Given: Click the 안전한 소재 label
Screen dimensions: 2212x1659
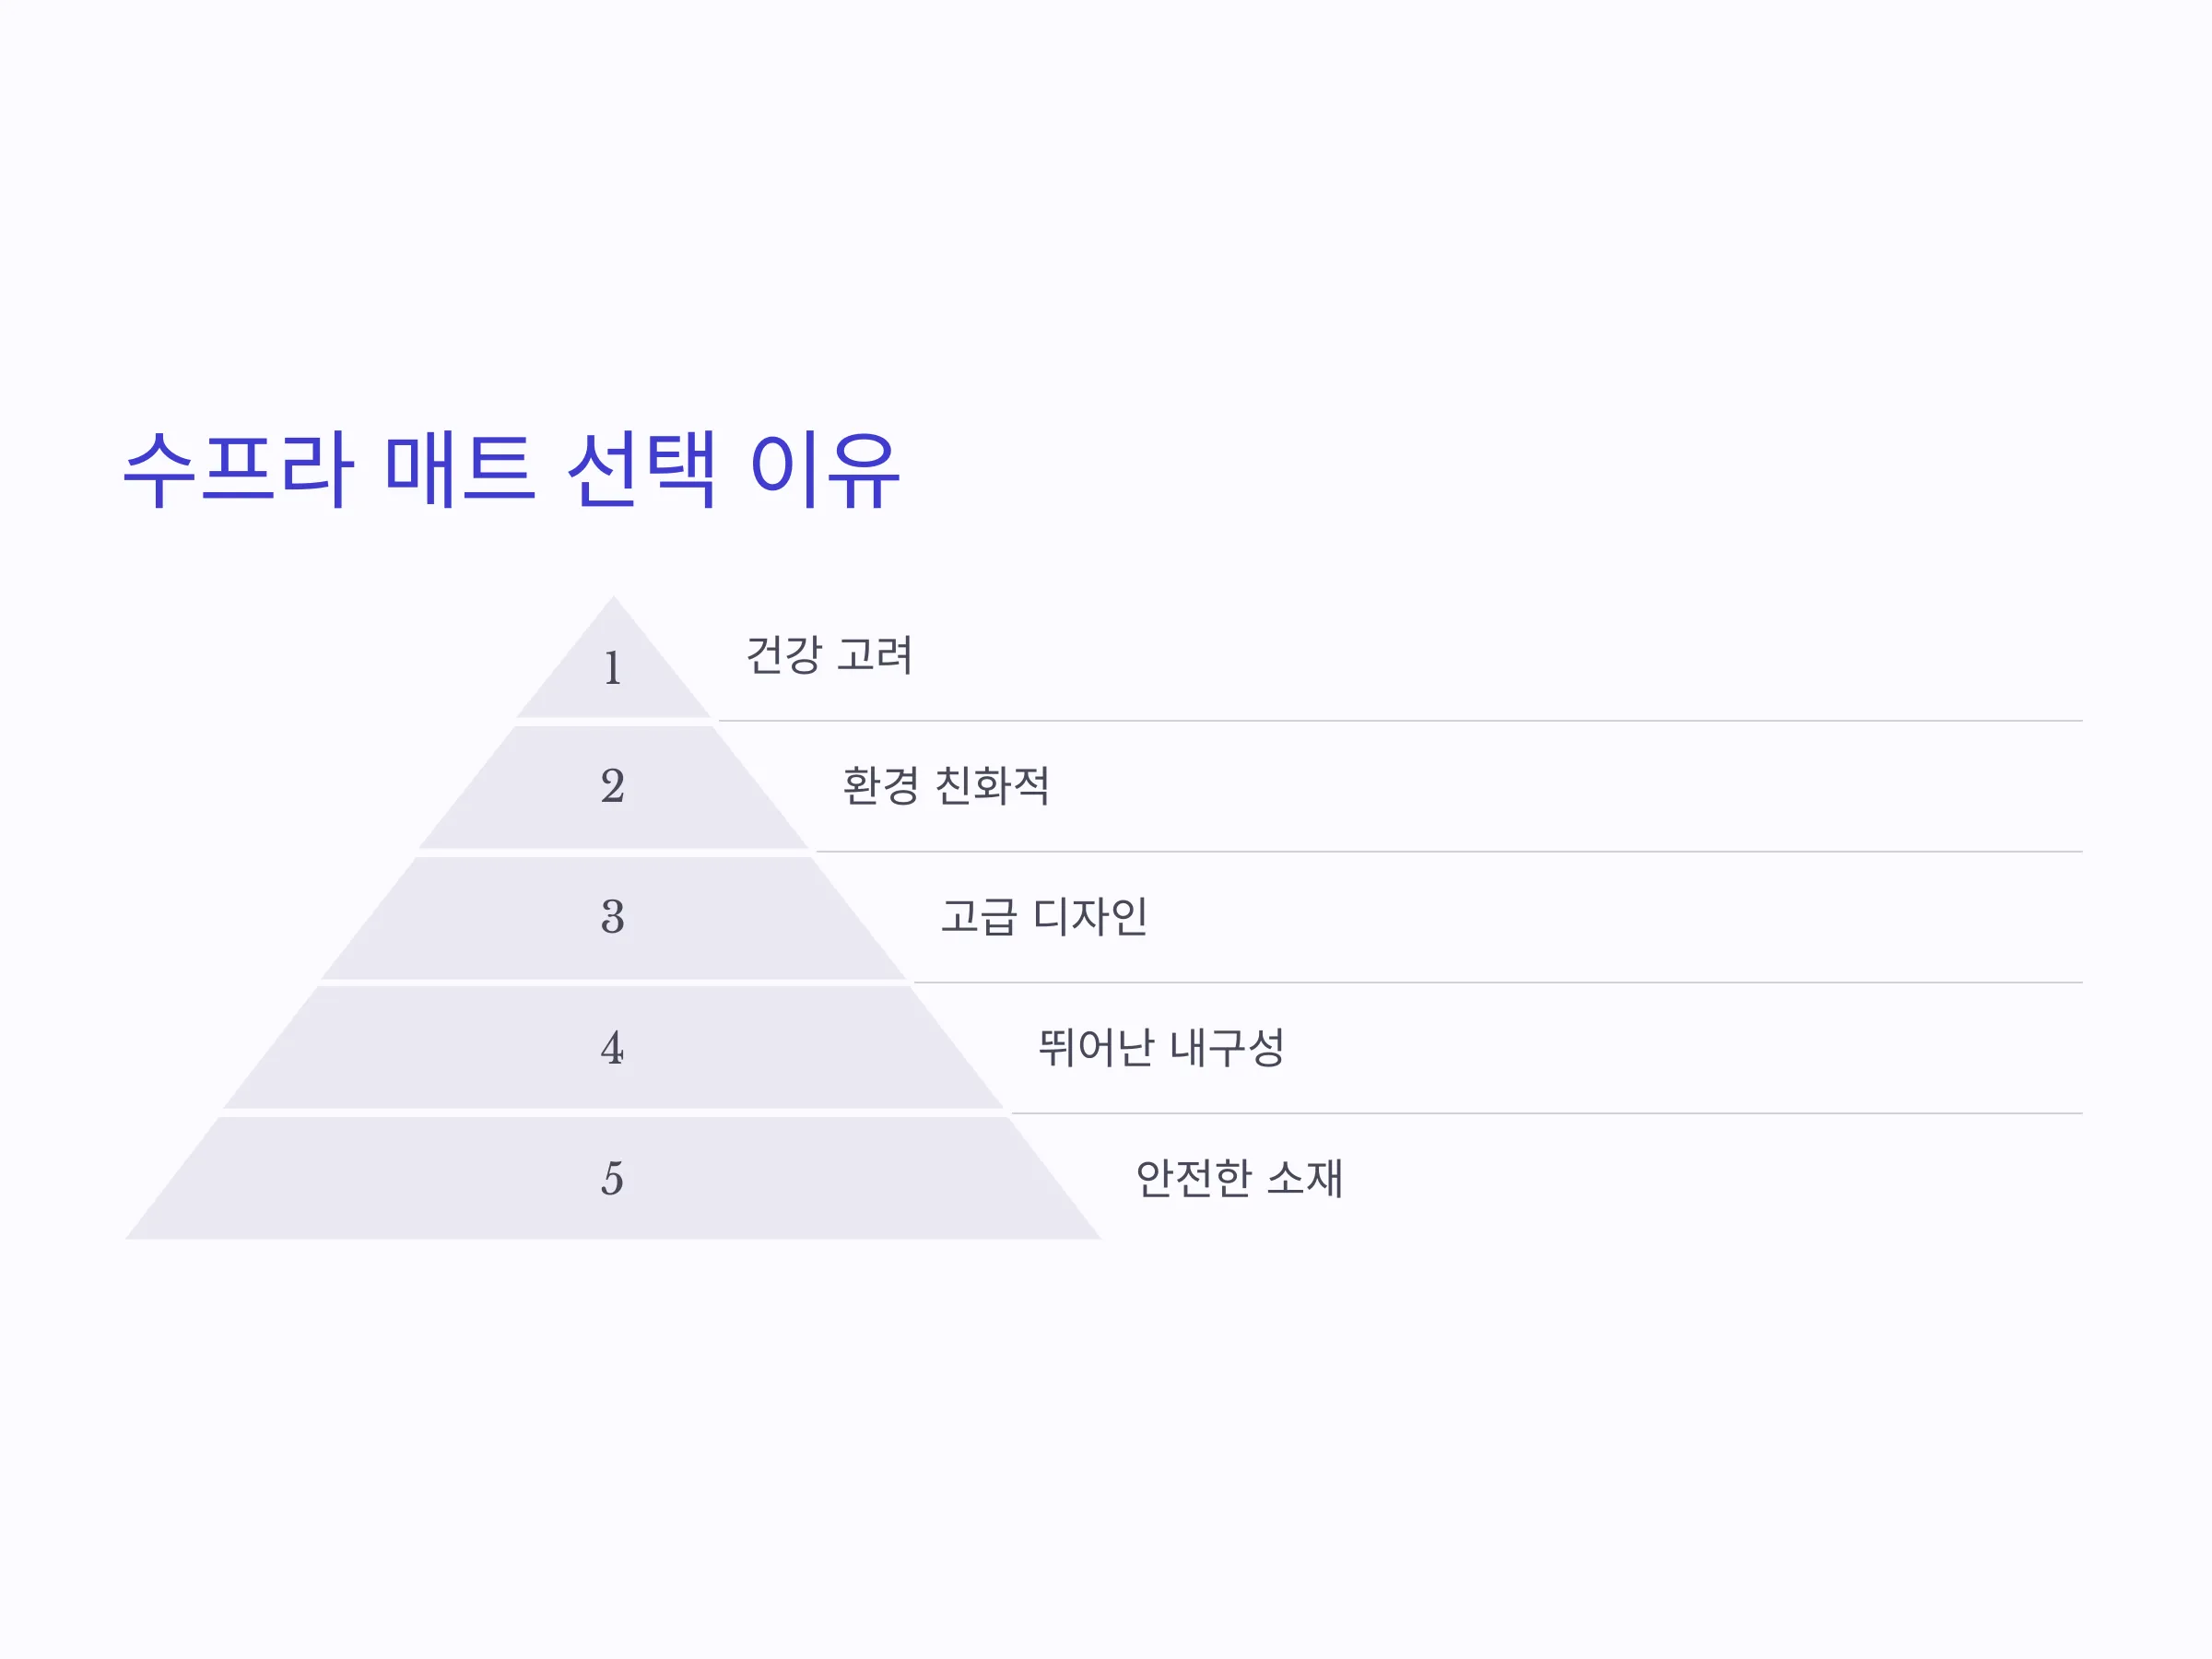Looking at the screenshot, I should [1239, 1178].
